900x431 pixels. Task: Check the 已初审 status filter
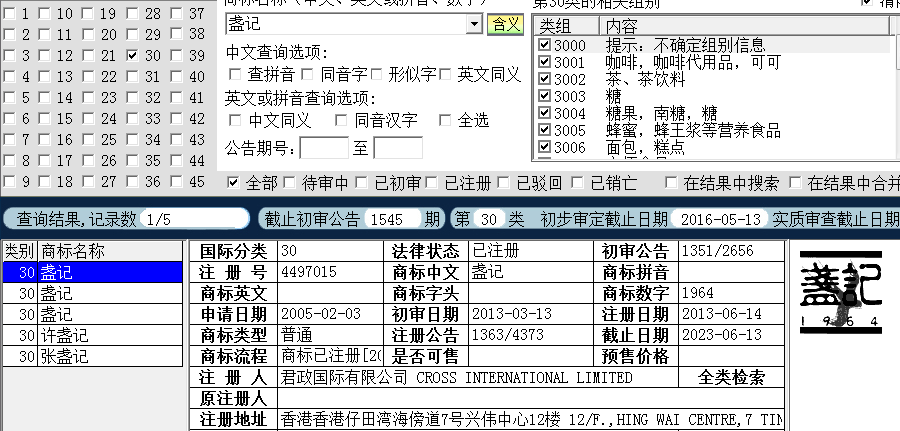pos(361,183)
